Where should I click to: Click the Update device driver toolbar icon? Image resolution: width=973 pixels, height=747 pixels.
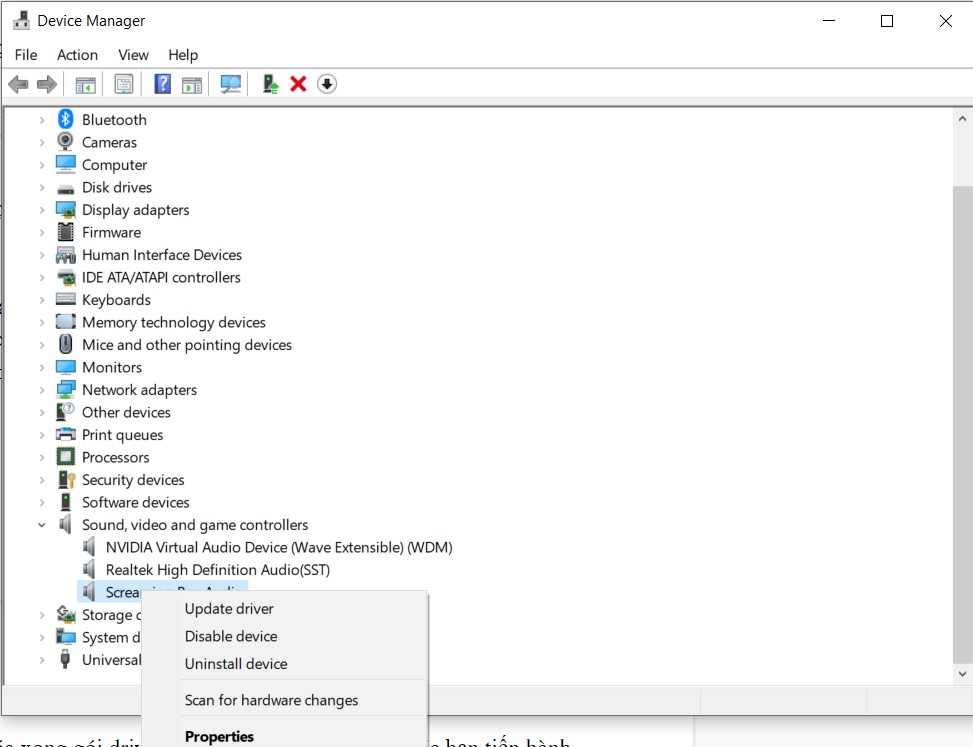coord(270,84)
